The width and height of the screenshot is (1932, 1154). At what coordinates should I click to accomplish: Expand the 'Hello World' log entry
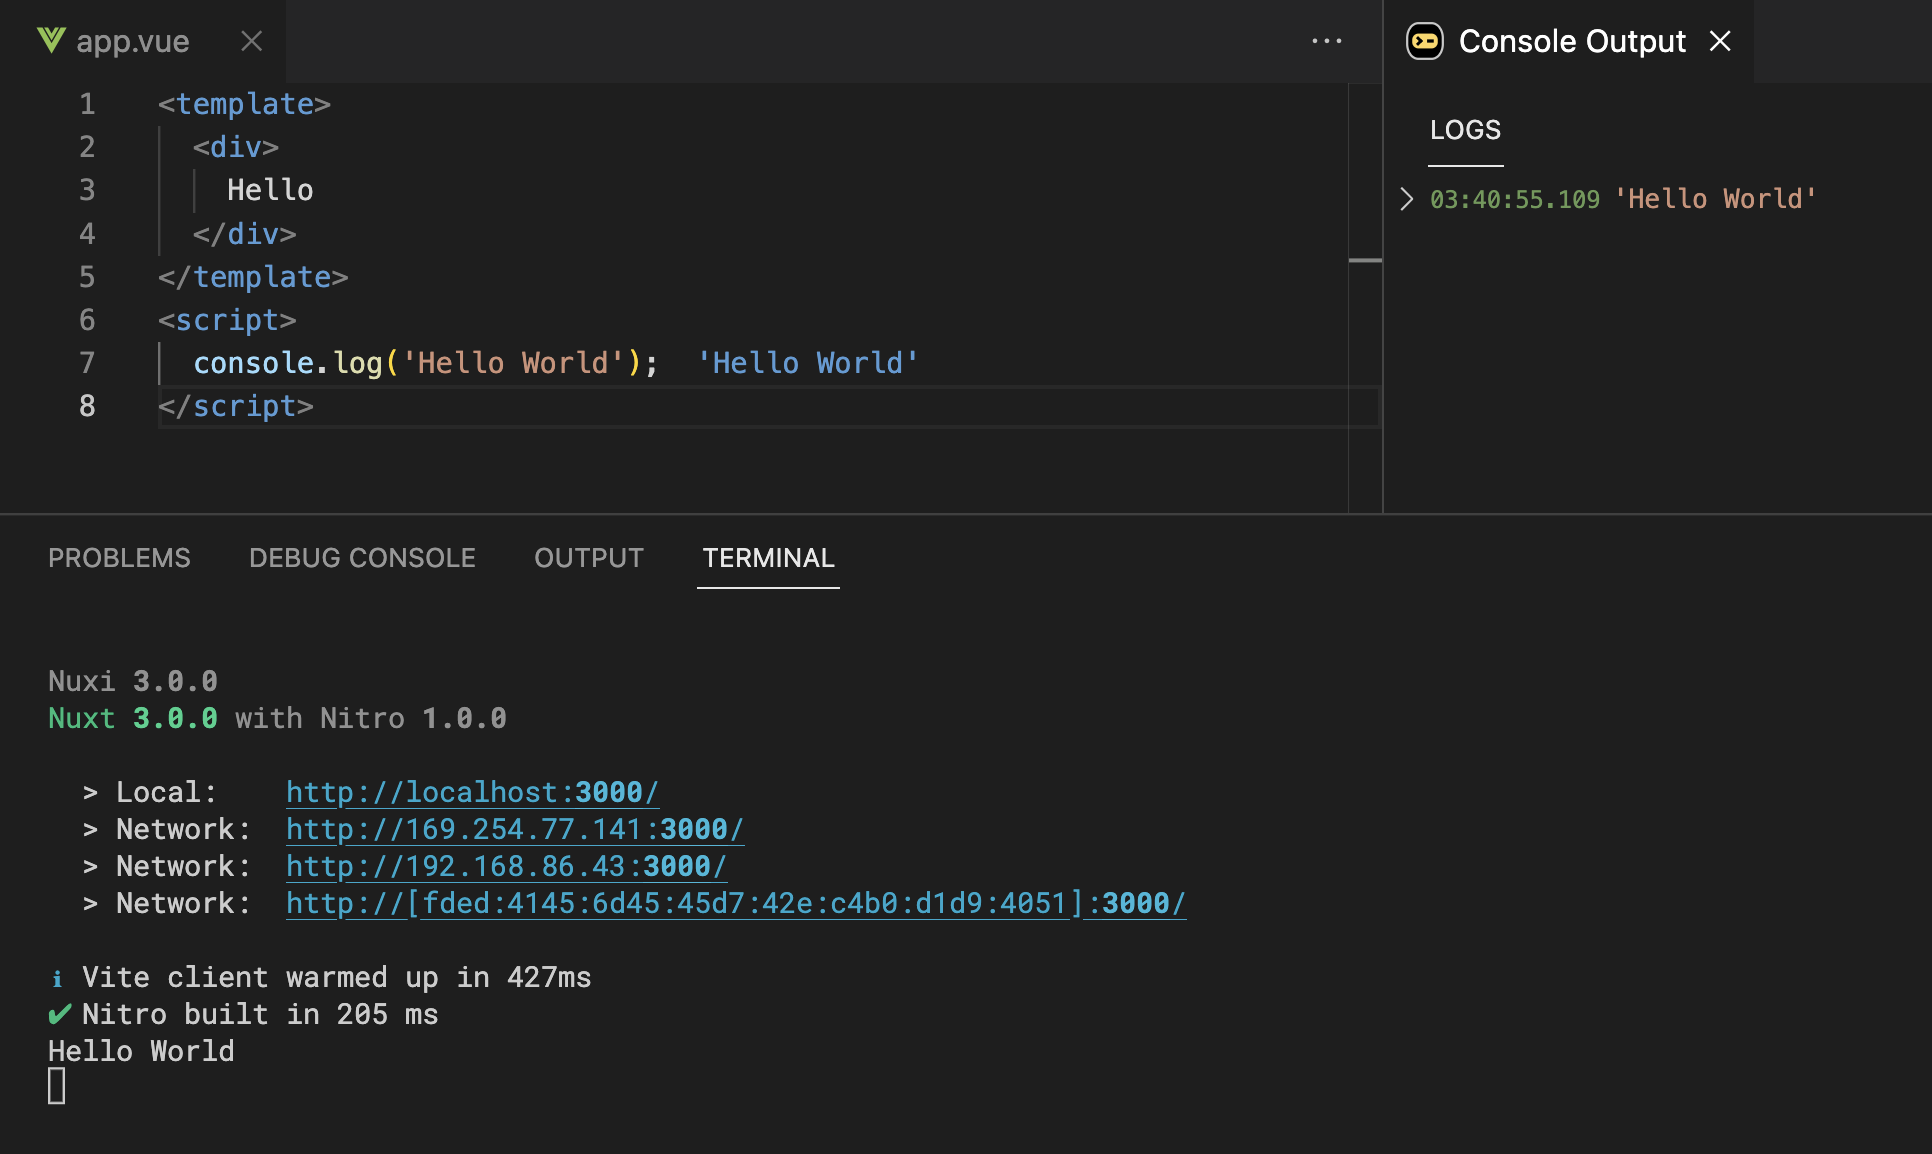(1407, 199)
